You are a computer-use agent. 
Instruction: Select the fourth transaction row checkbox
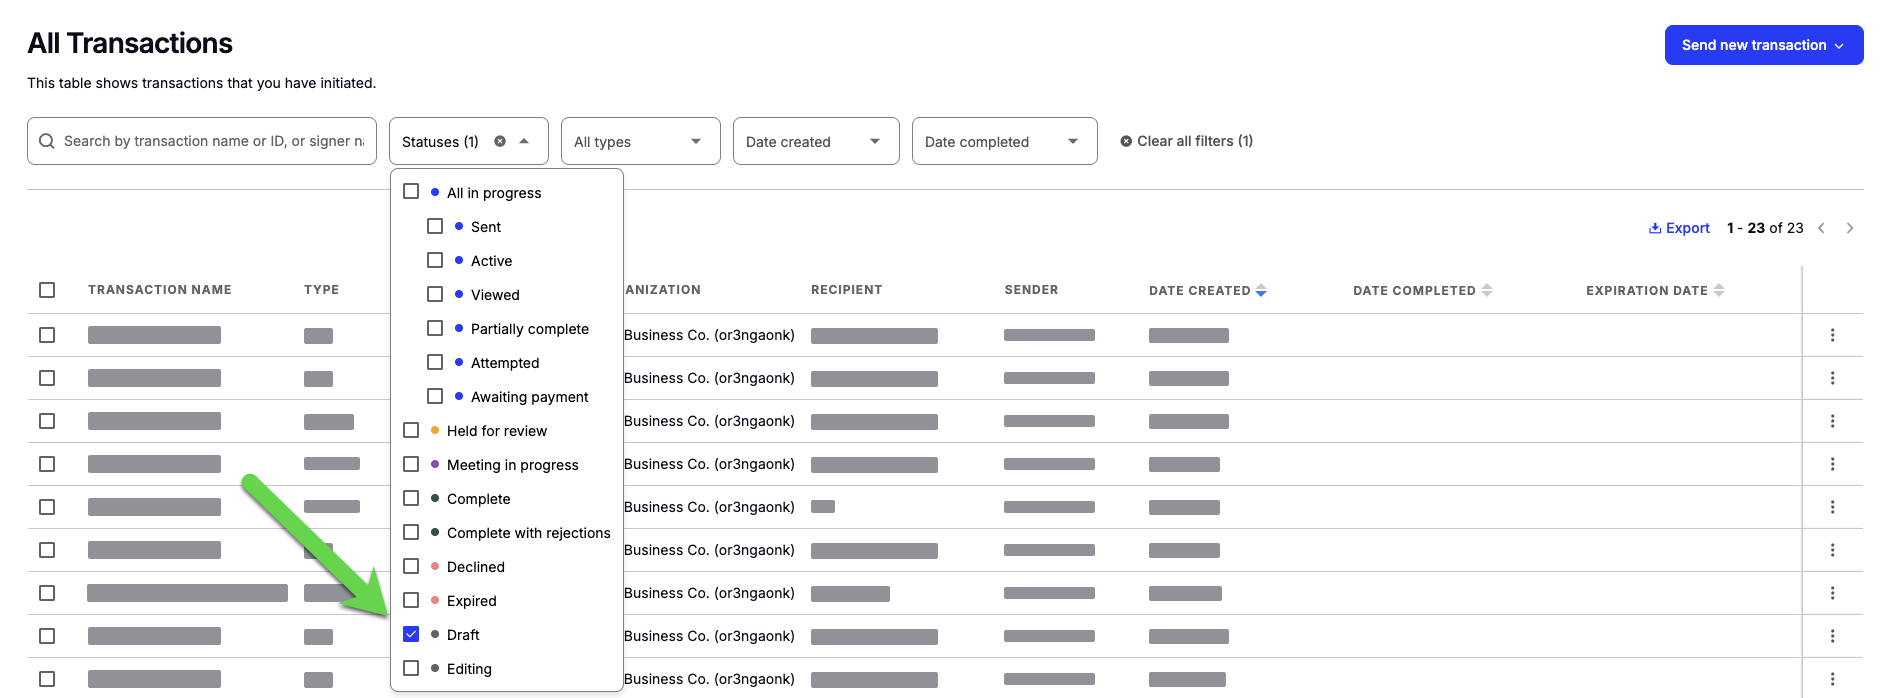click(x=47, y=464)
